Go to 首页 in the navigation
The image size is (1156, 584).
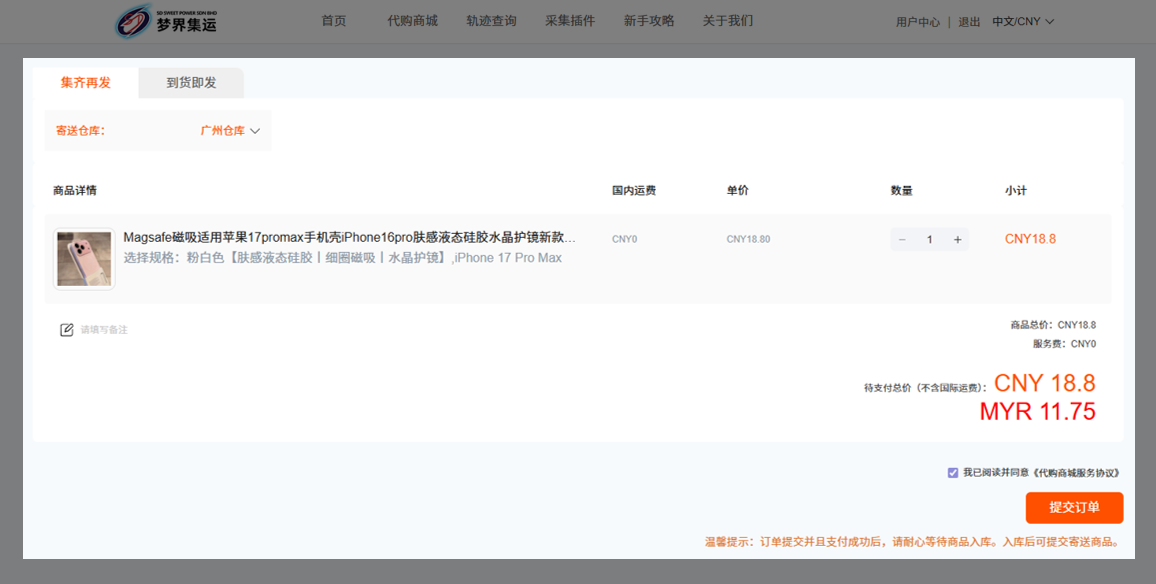tap(334, 21)
